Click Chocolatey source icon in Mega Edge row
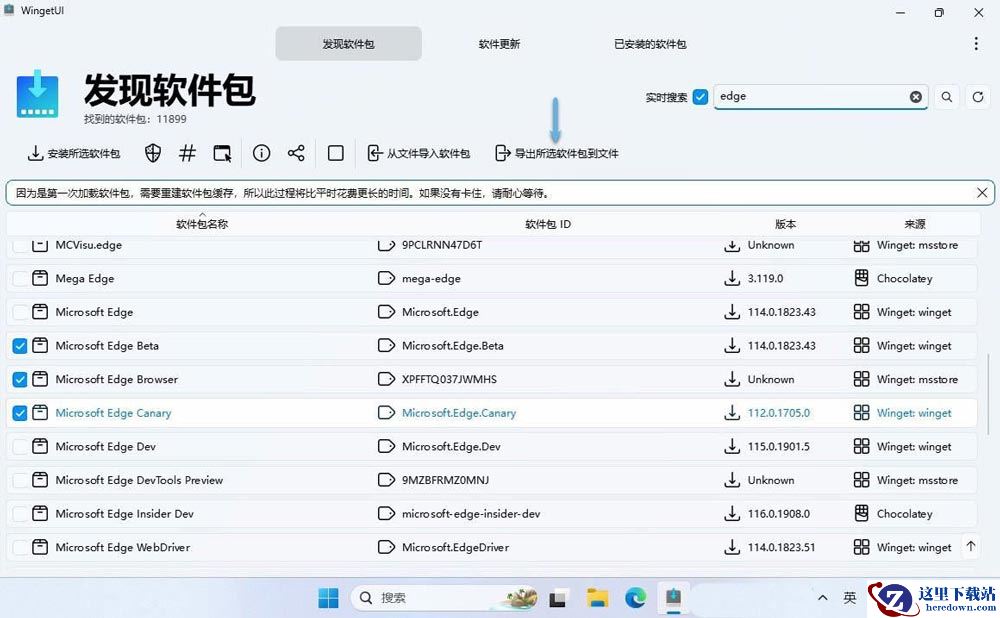This screenshot has width=1000, height=618. (x=862, y=278)
